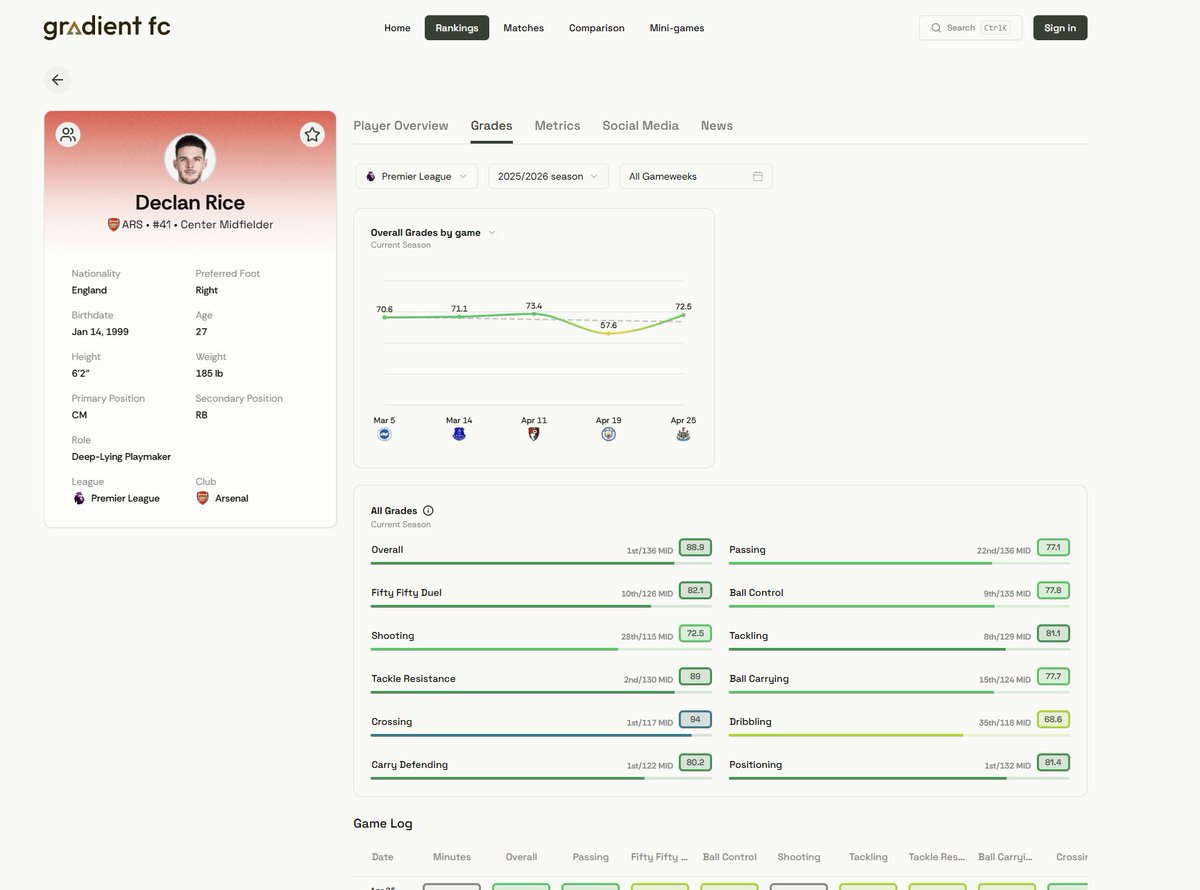
Task: Click the Tackle Resistance 89 badge
Action: pyautogui.click(x=695, y=676)
